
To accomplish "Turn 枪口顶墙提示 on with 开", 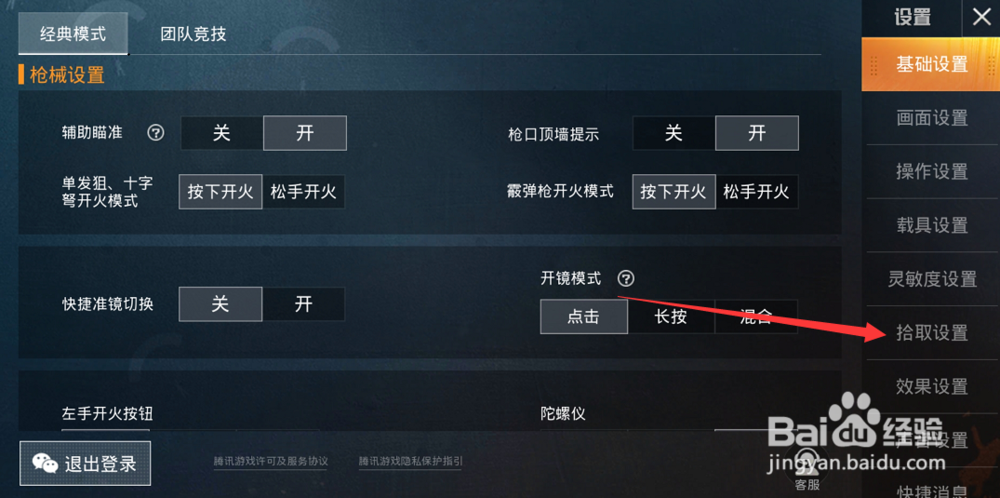I will pos(757,133).
